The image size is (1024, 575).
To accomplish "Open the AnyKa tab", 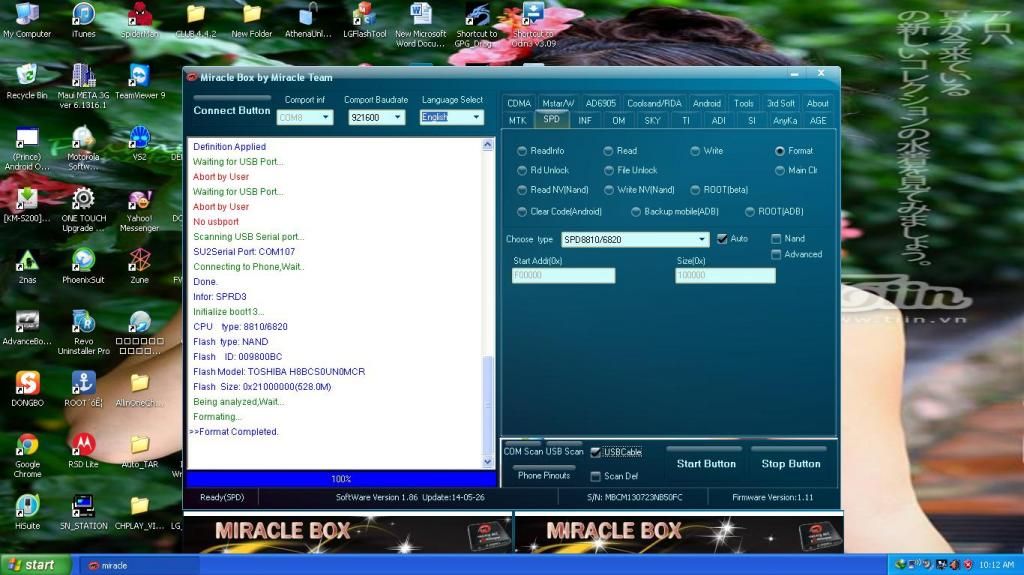I will tap(784, 121).
